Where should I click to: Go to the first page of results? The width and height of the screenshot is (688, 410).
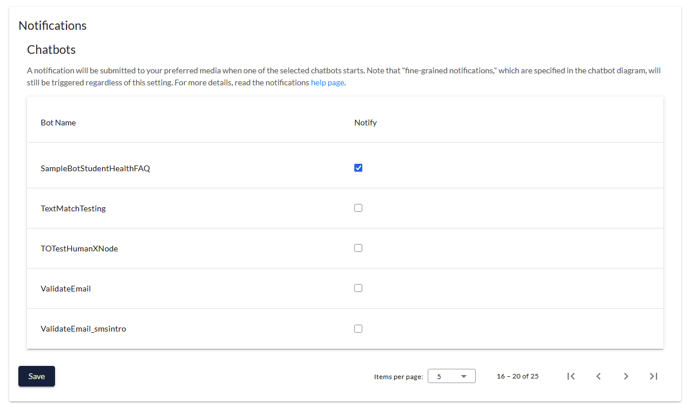point(570,376)
